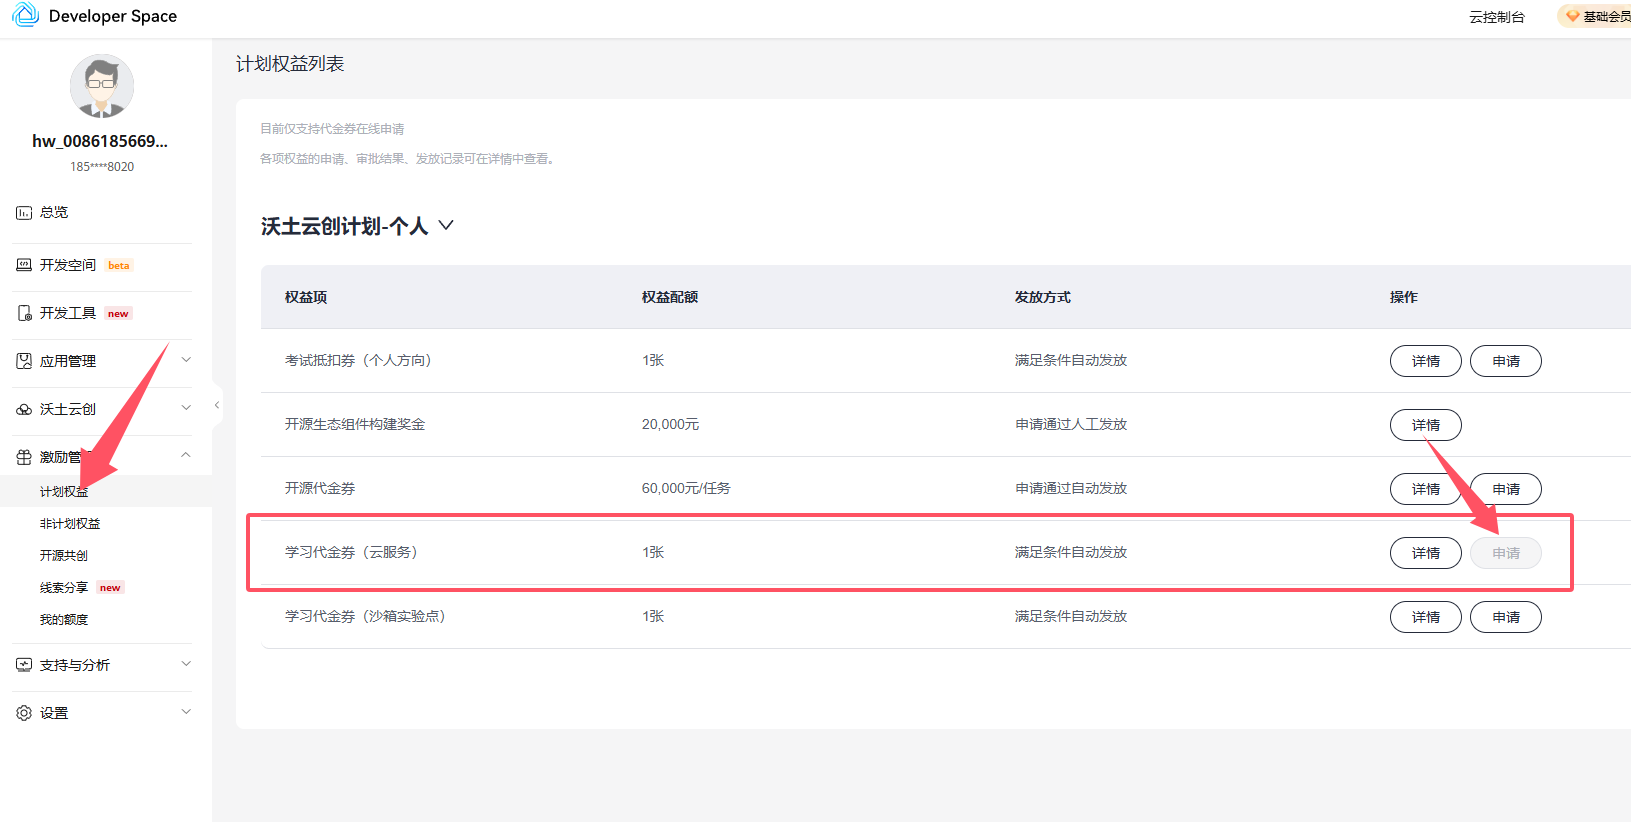Click 申请 for 考试抵扣券（个人方向）
Viewport: 1631px width, 822px height.
click(1506, 361)
